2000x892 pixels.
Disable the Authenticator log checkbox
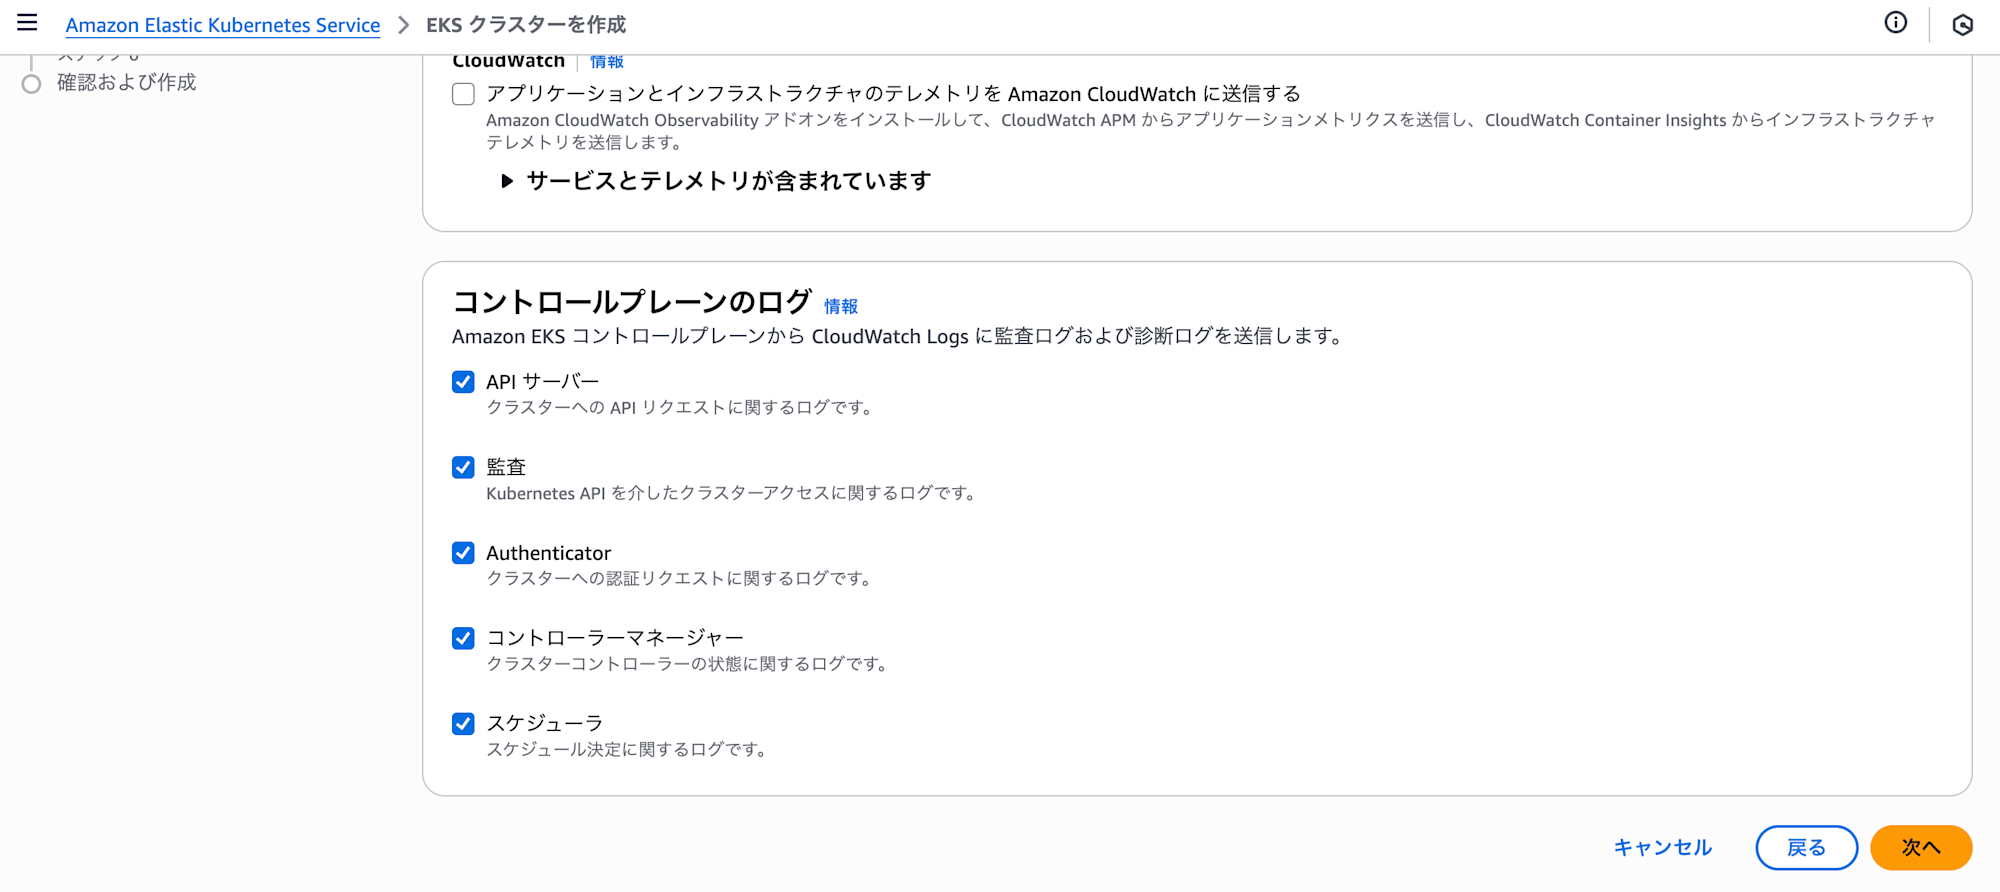(463, 553)
